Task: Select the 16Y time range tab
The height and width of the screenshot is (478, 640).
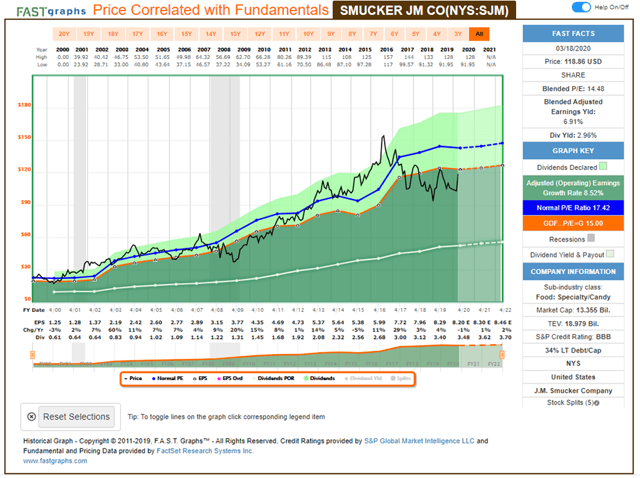Action: [x=162, y=34]
